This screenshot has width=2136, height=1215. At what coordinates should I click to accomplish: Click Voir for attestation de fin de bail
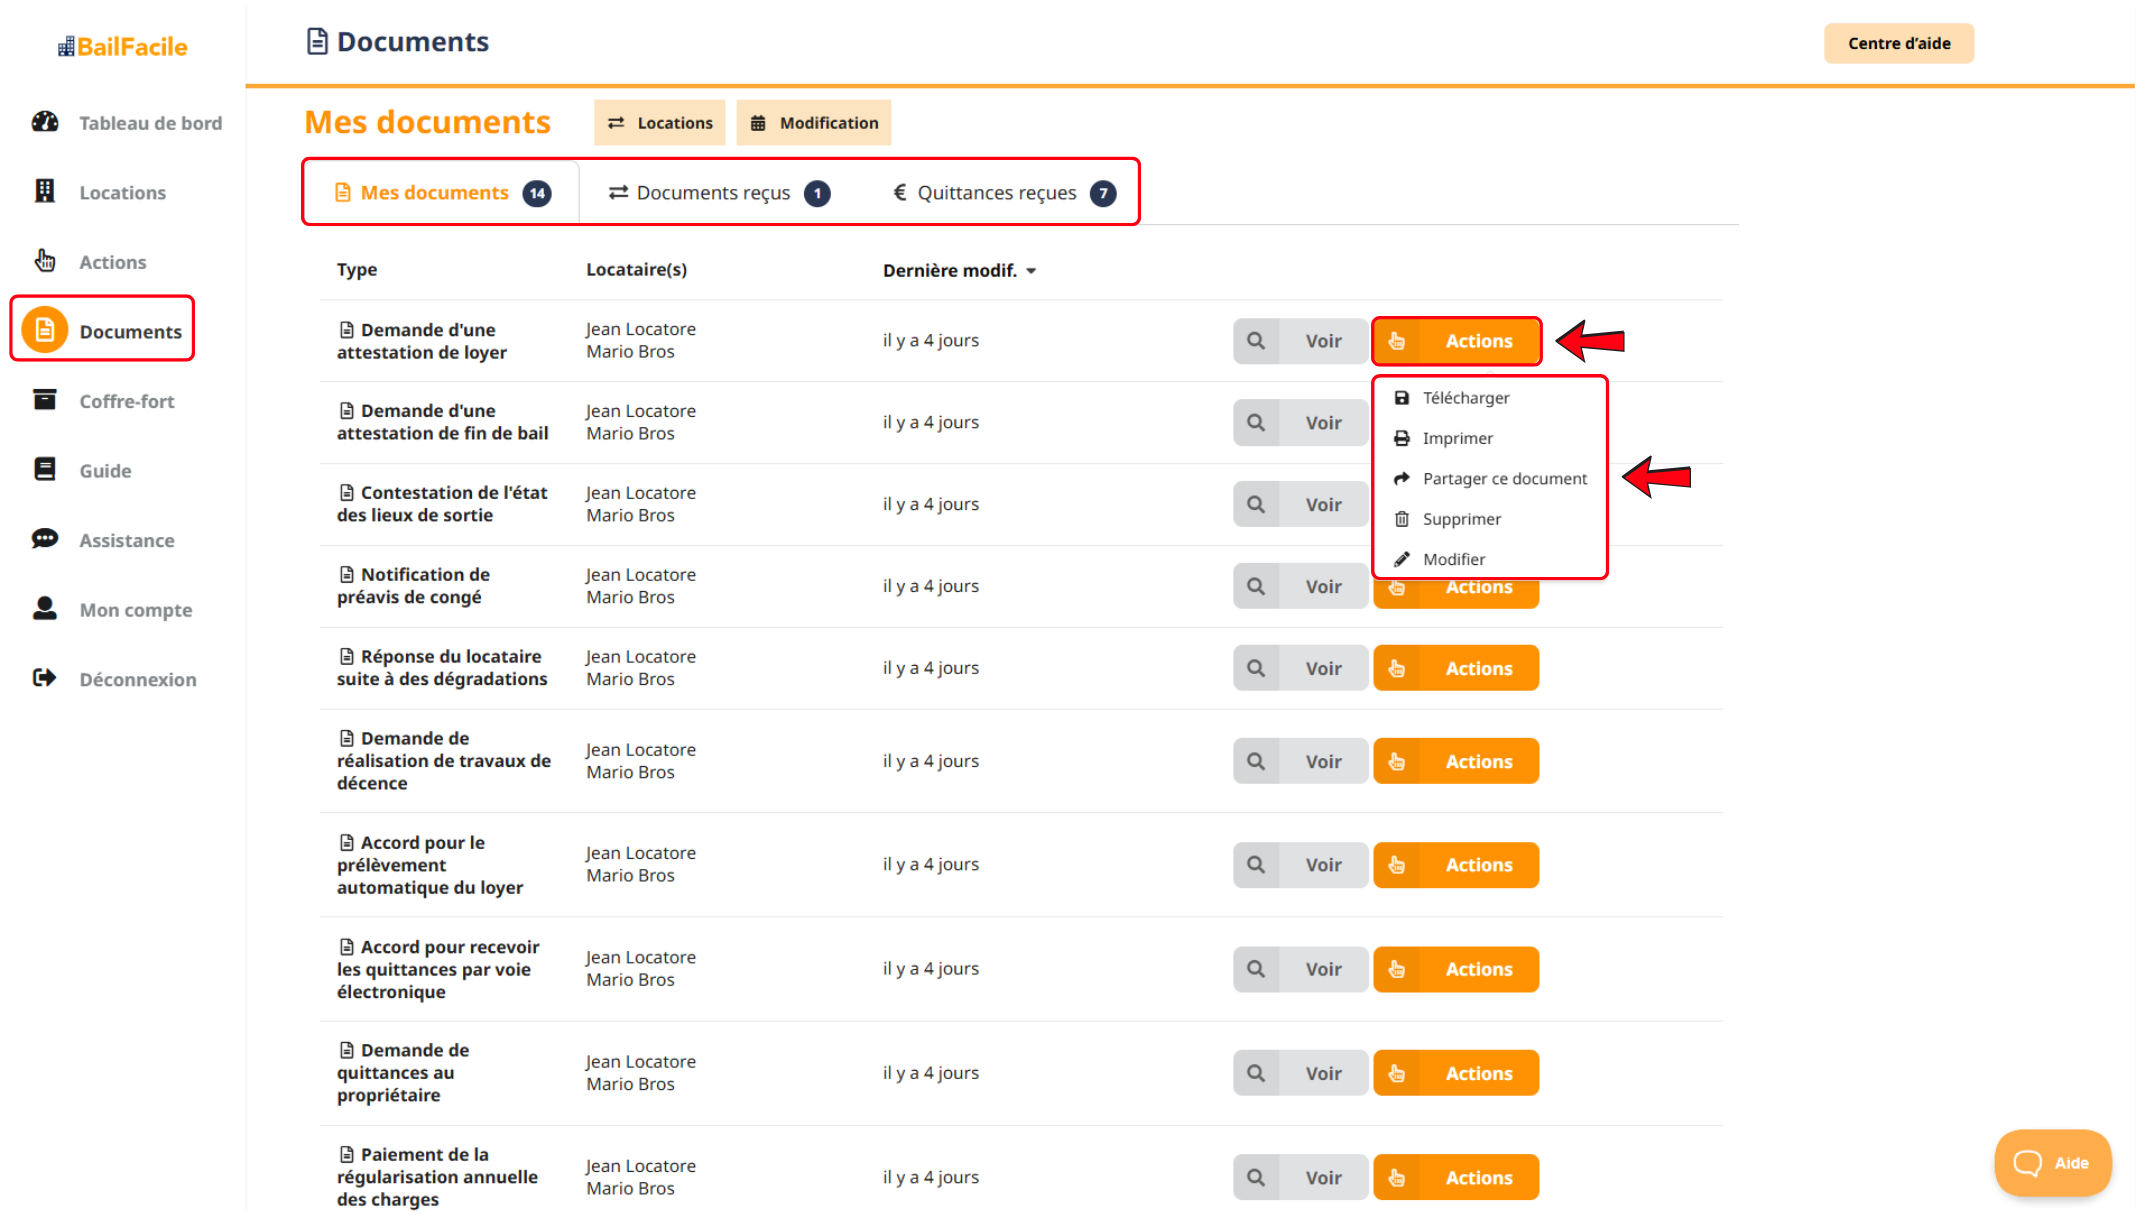point(1300,423)
